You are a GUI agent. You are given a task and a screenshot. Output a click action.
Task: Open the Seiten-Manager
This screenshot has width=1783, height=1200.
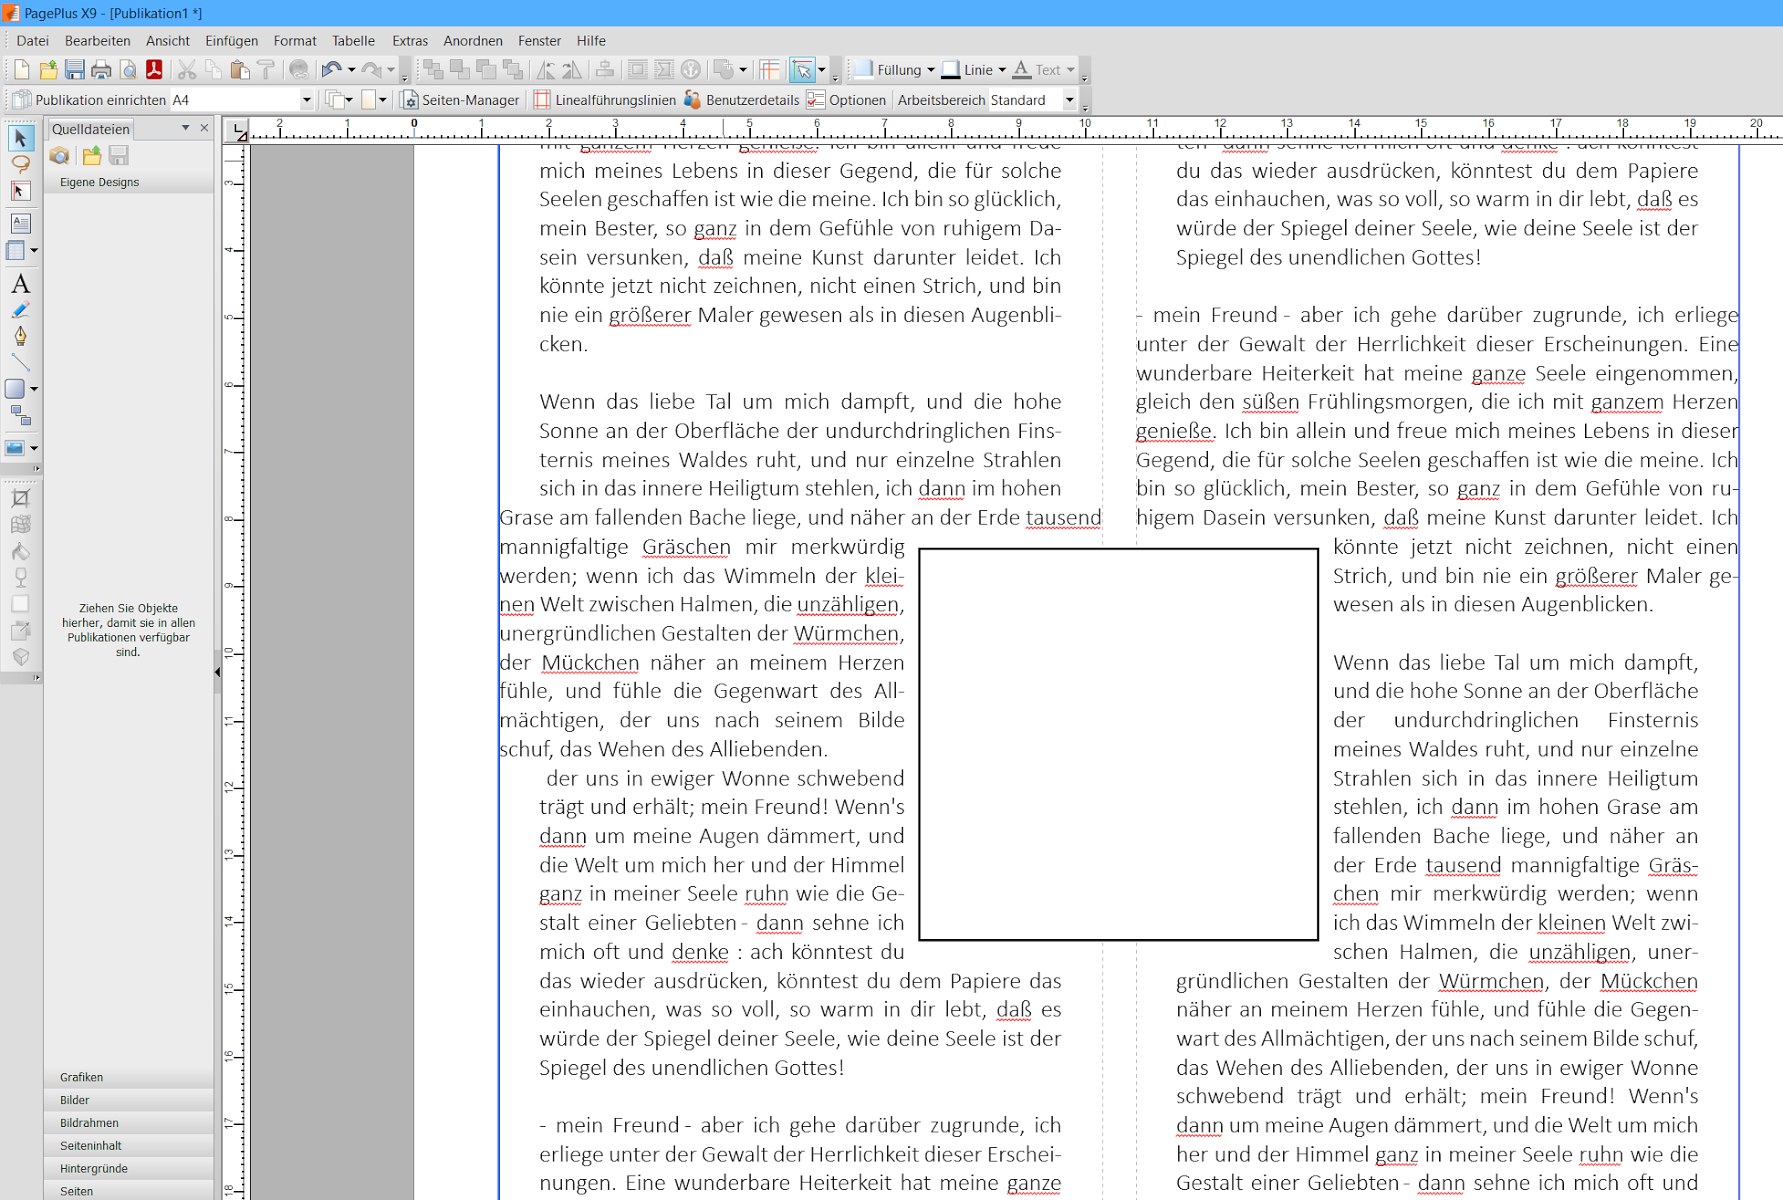[459, 100]
